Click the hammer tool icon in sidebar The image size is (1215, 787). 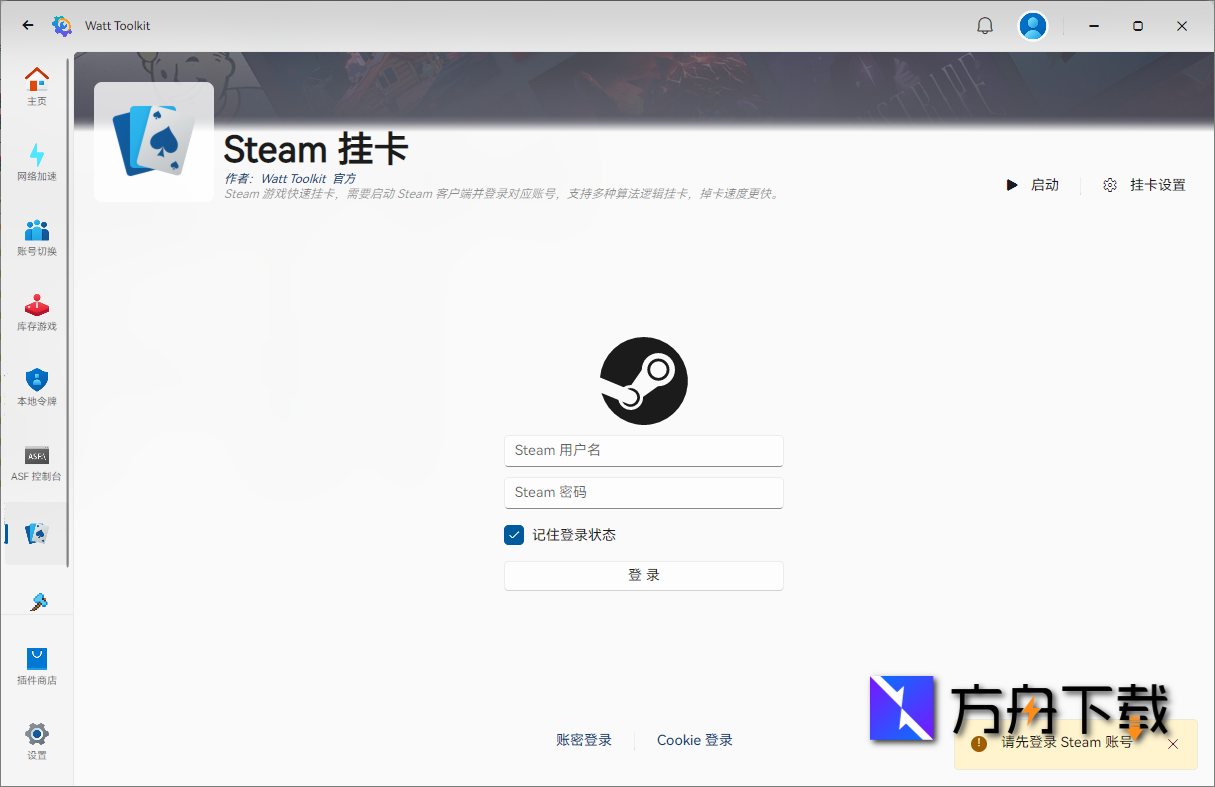[x=37, y=601]
